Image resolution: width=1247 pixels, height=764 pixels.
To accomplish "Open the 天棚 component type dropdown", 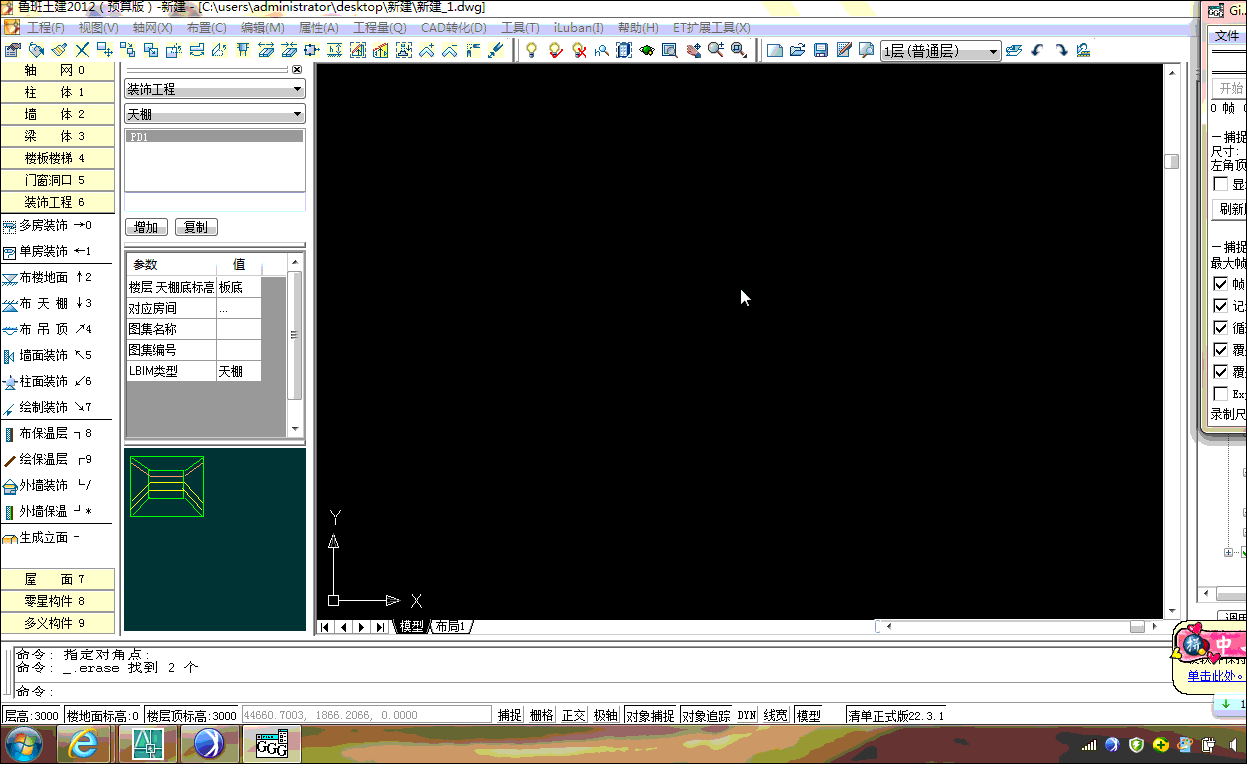I will pyautogui.click(x=215, y=115).
